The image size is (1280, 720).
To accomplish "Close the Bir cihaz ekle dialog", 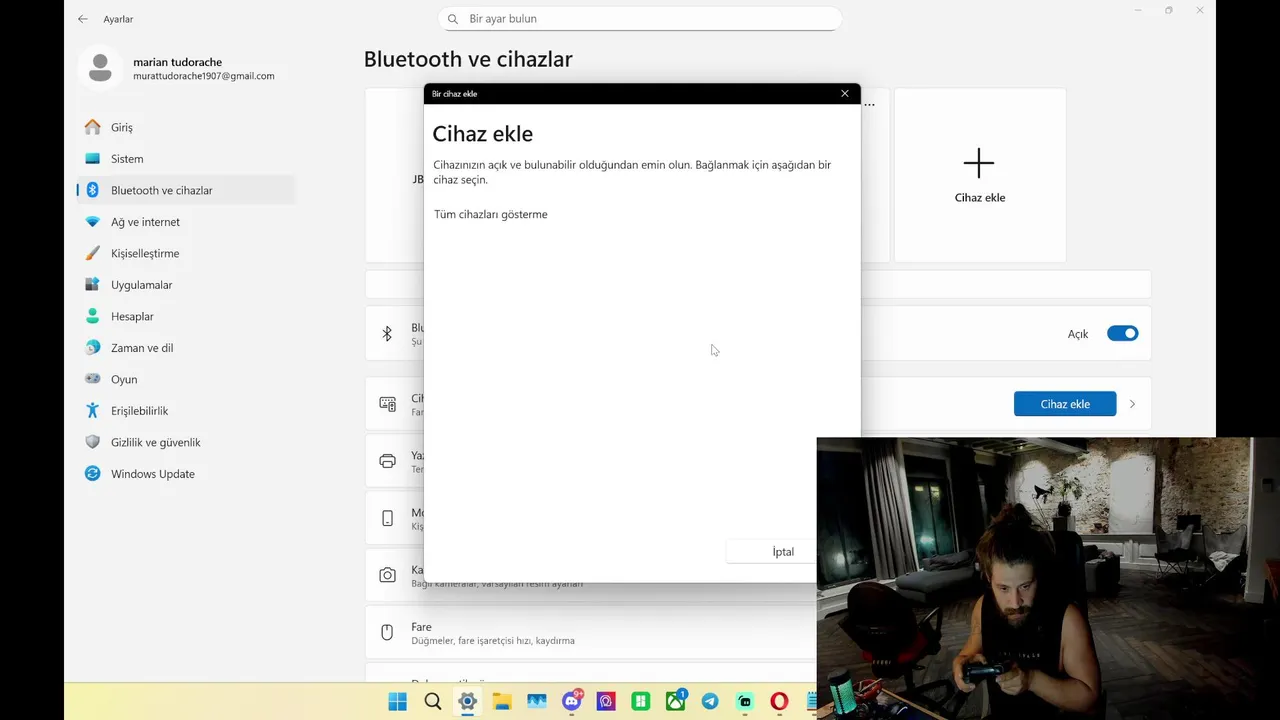I will (x=845, y=94).
